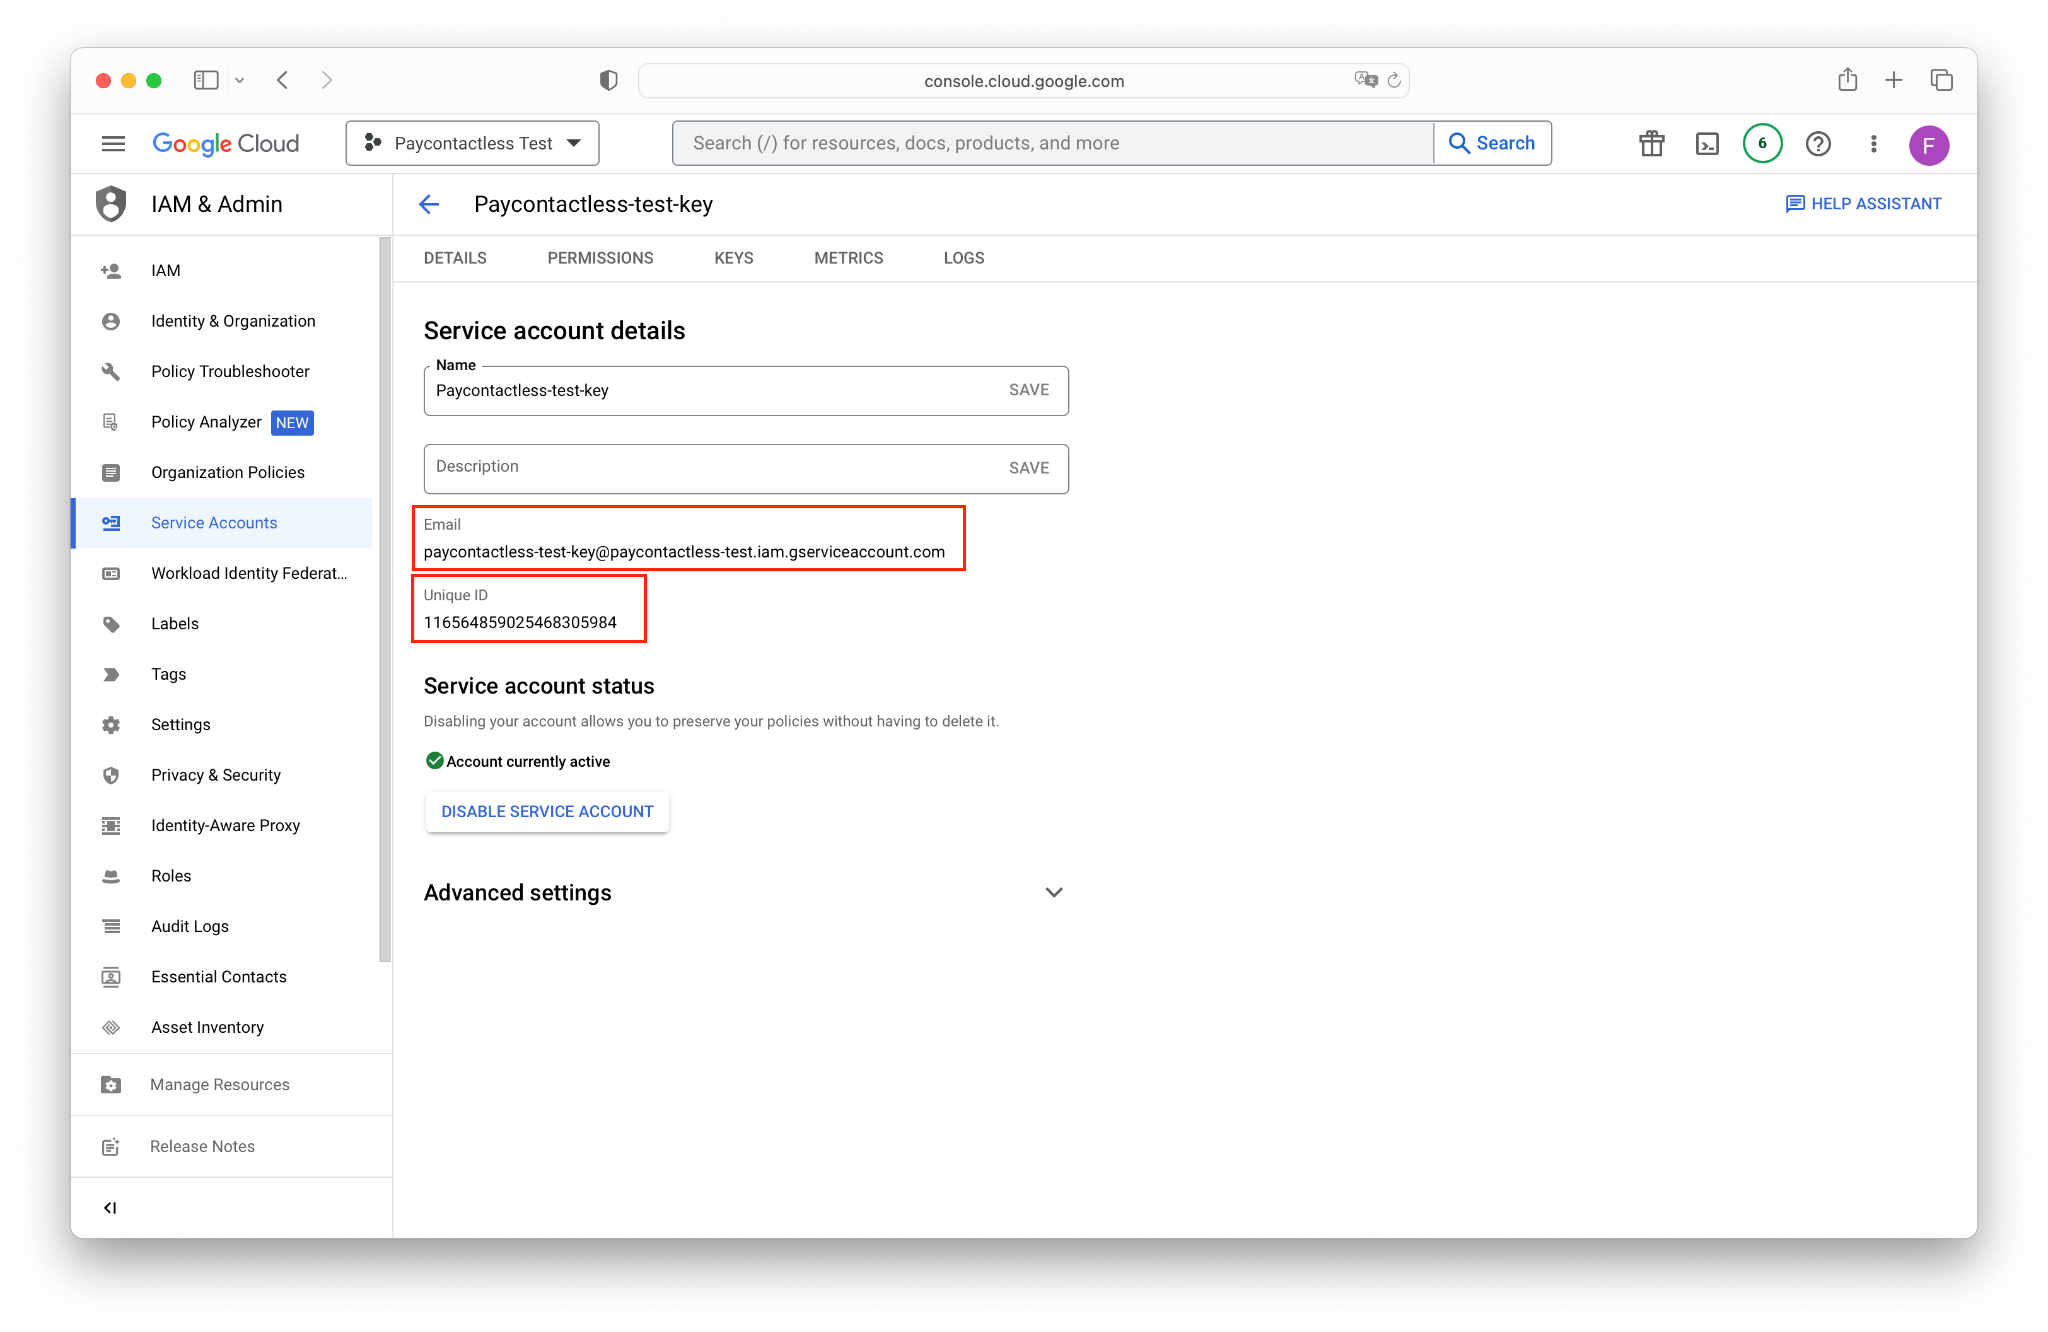Open the Paycontactless Test project dropdown
This screenshot has height=1332, width=2048.
point(472,143)
